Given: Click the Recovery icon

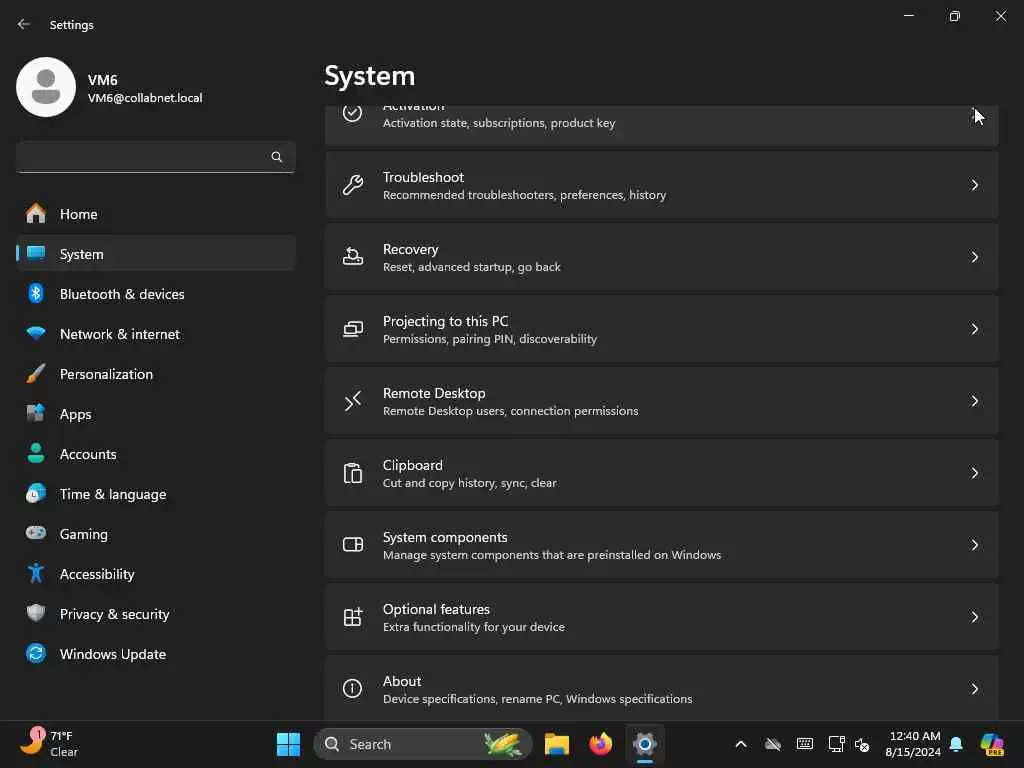Looking at the screenshot, I should coord(353,257).
